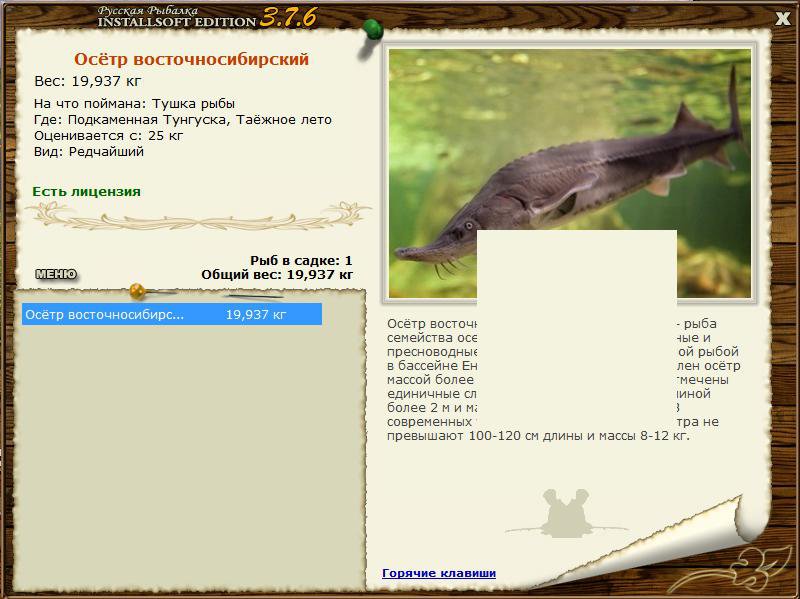Viewport: 800px width, 599px height.
Task: Click the Есть лицензия status text
Action: coord(86,192)
